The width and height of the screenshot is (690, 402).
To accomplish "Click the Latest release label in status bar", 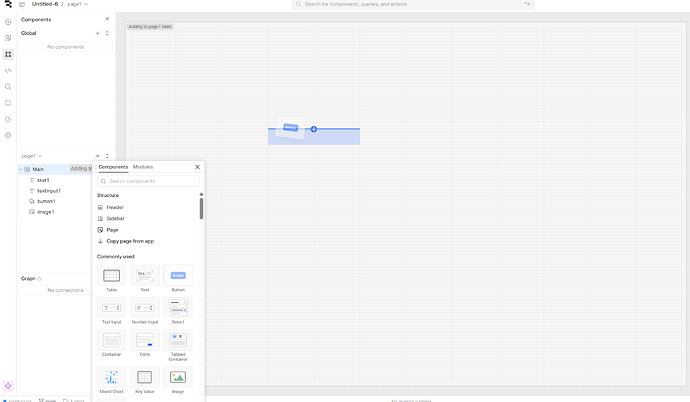I will pos(74,400).
